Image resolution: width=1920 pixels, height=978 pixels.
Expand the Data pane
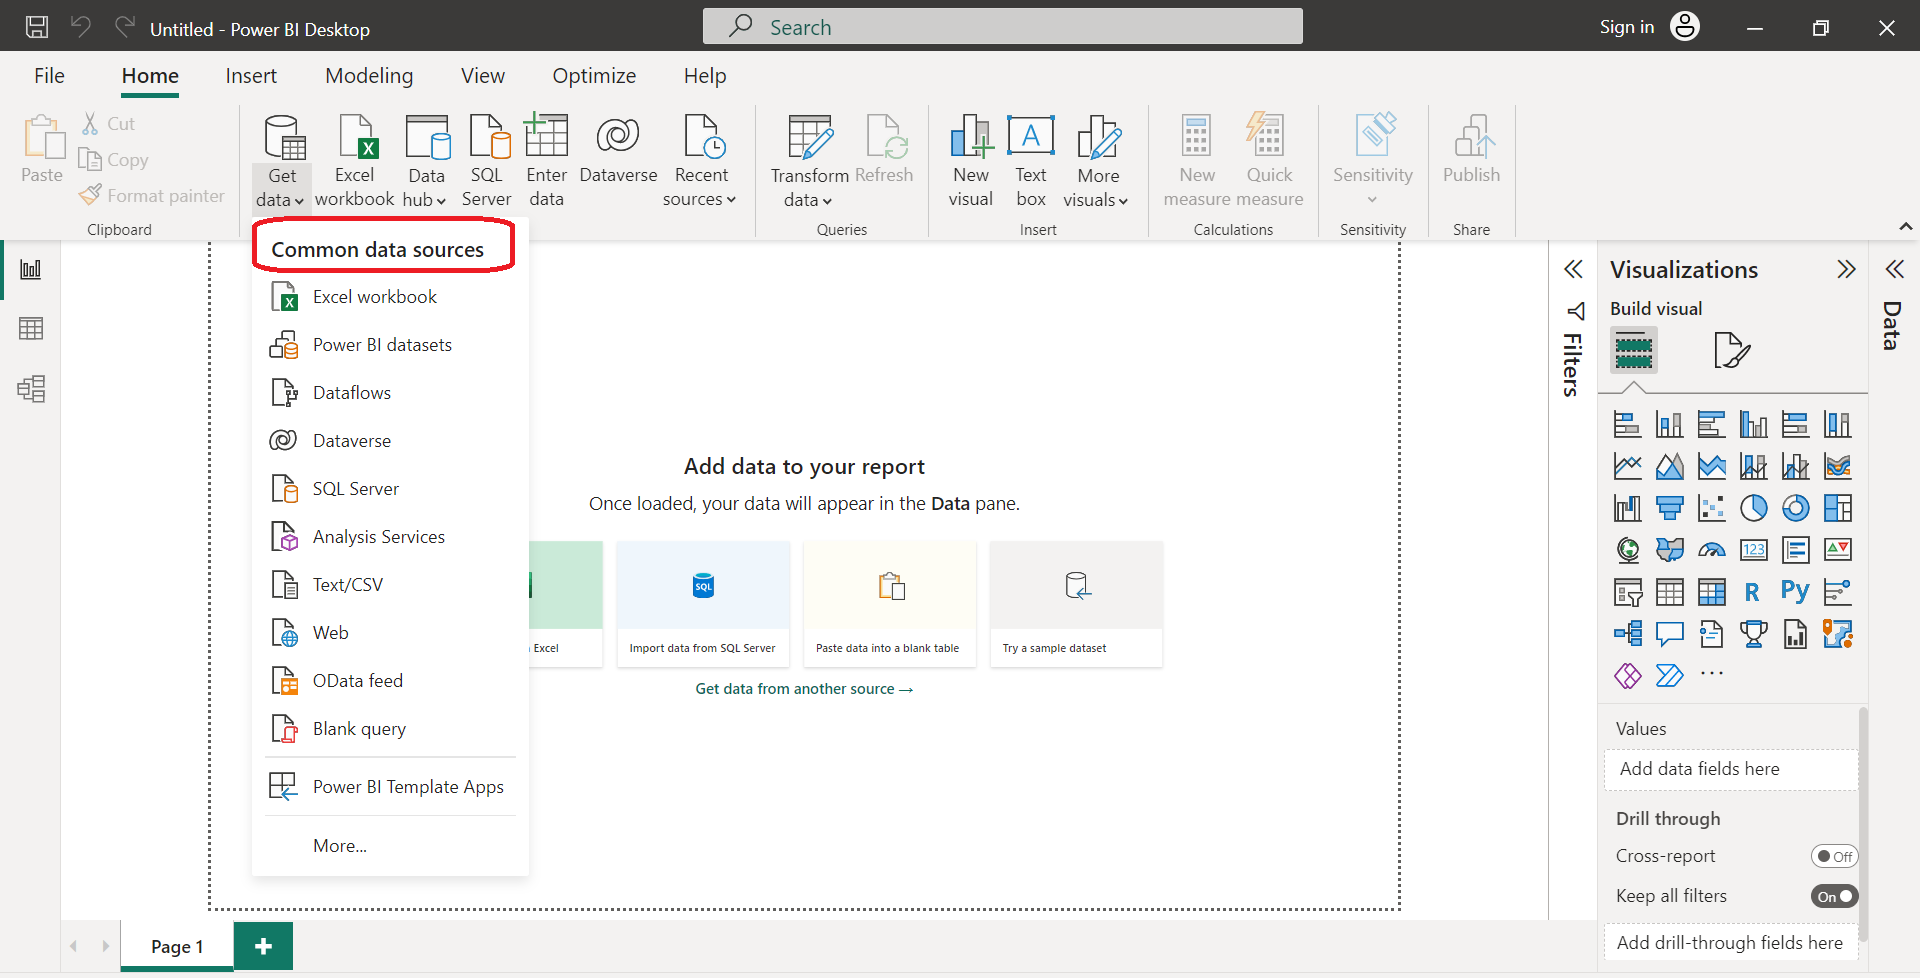tap(1894, 269)
